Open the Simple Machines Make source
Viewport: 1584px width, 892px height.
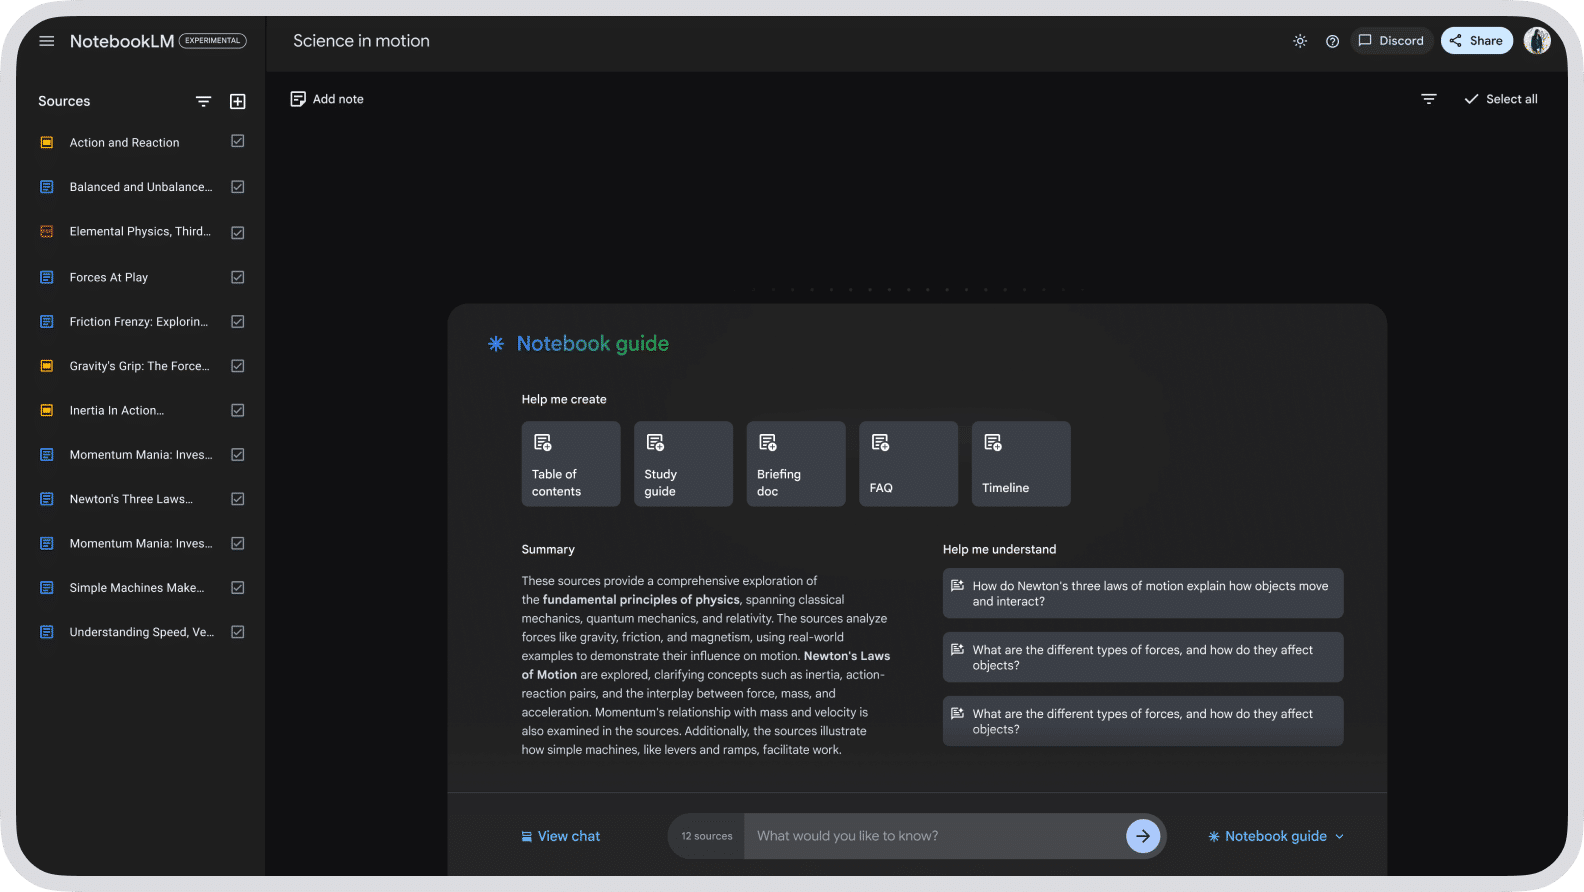pyautogui.click(x=137, y=587)
